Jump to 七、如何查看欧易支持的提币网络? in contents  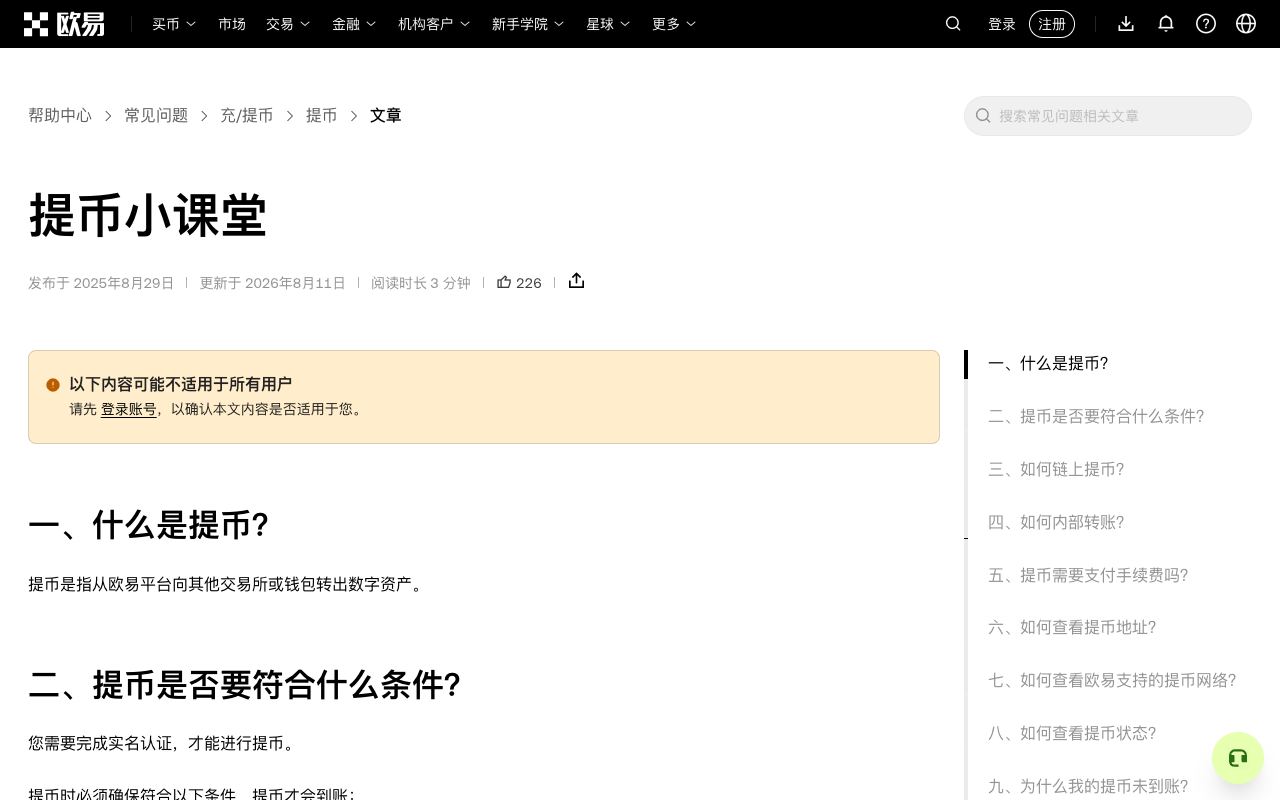[1112, 681]
